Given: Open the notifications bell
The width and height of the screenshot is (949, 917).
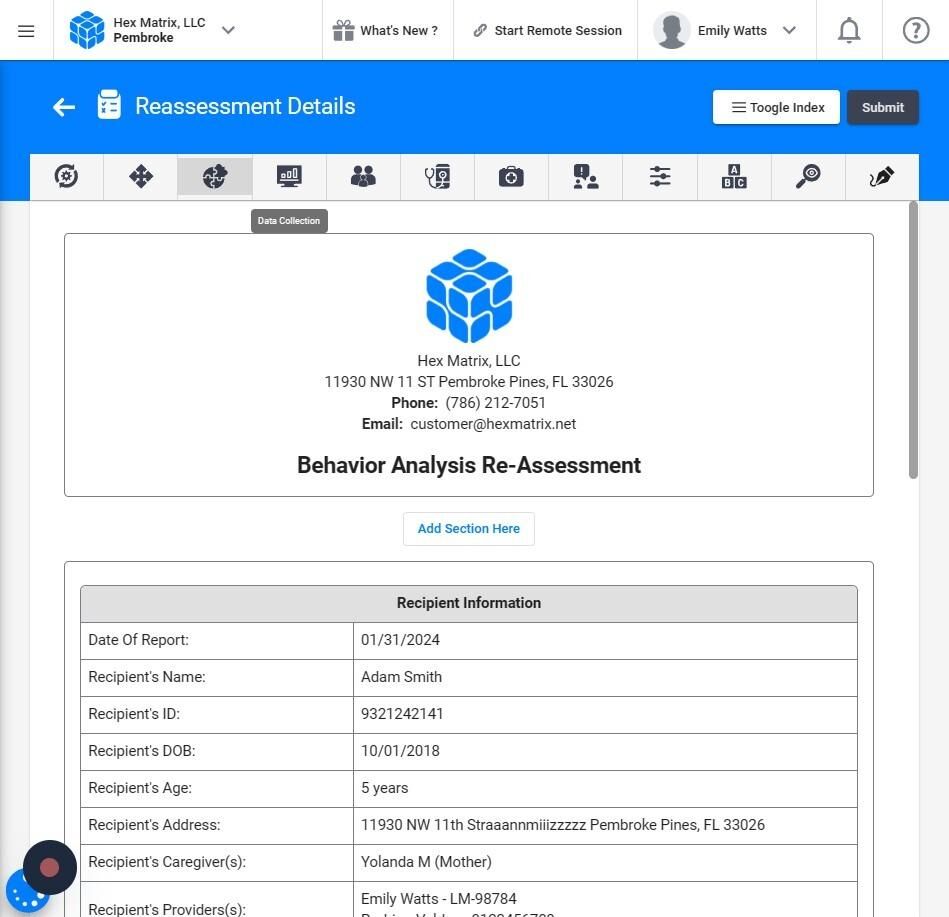Looking at the screenshot, I should tap(849, 30).
